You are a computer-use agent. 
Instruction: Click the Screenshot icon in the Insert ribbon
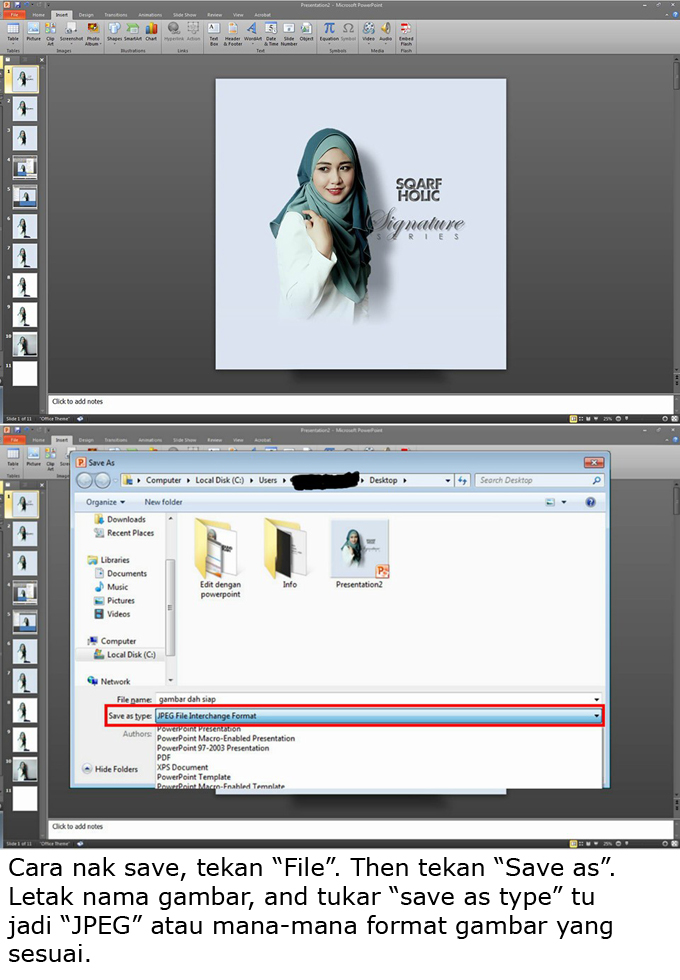71,29
